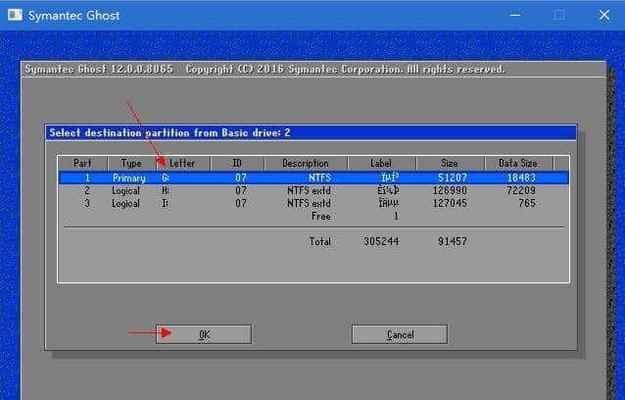Select partition 2 Logical NTFS extd row
Image resolution: width=625 pixels, height=400 pixels.
(x=313, y=190)
